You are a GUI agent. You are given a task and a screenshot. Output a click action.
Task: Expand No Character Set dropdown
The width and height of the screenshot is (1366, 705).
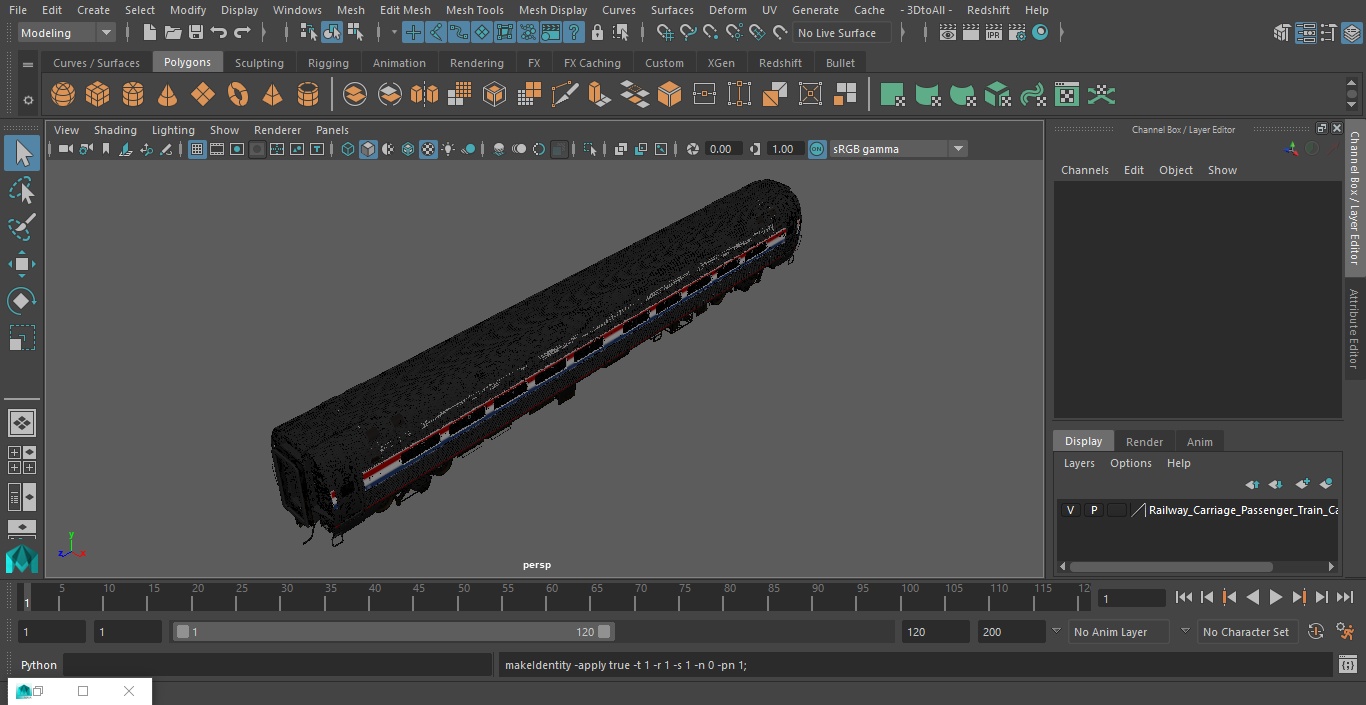1185,632
